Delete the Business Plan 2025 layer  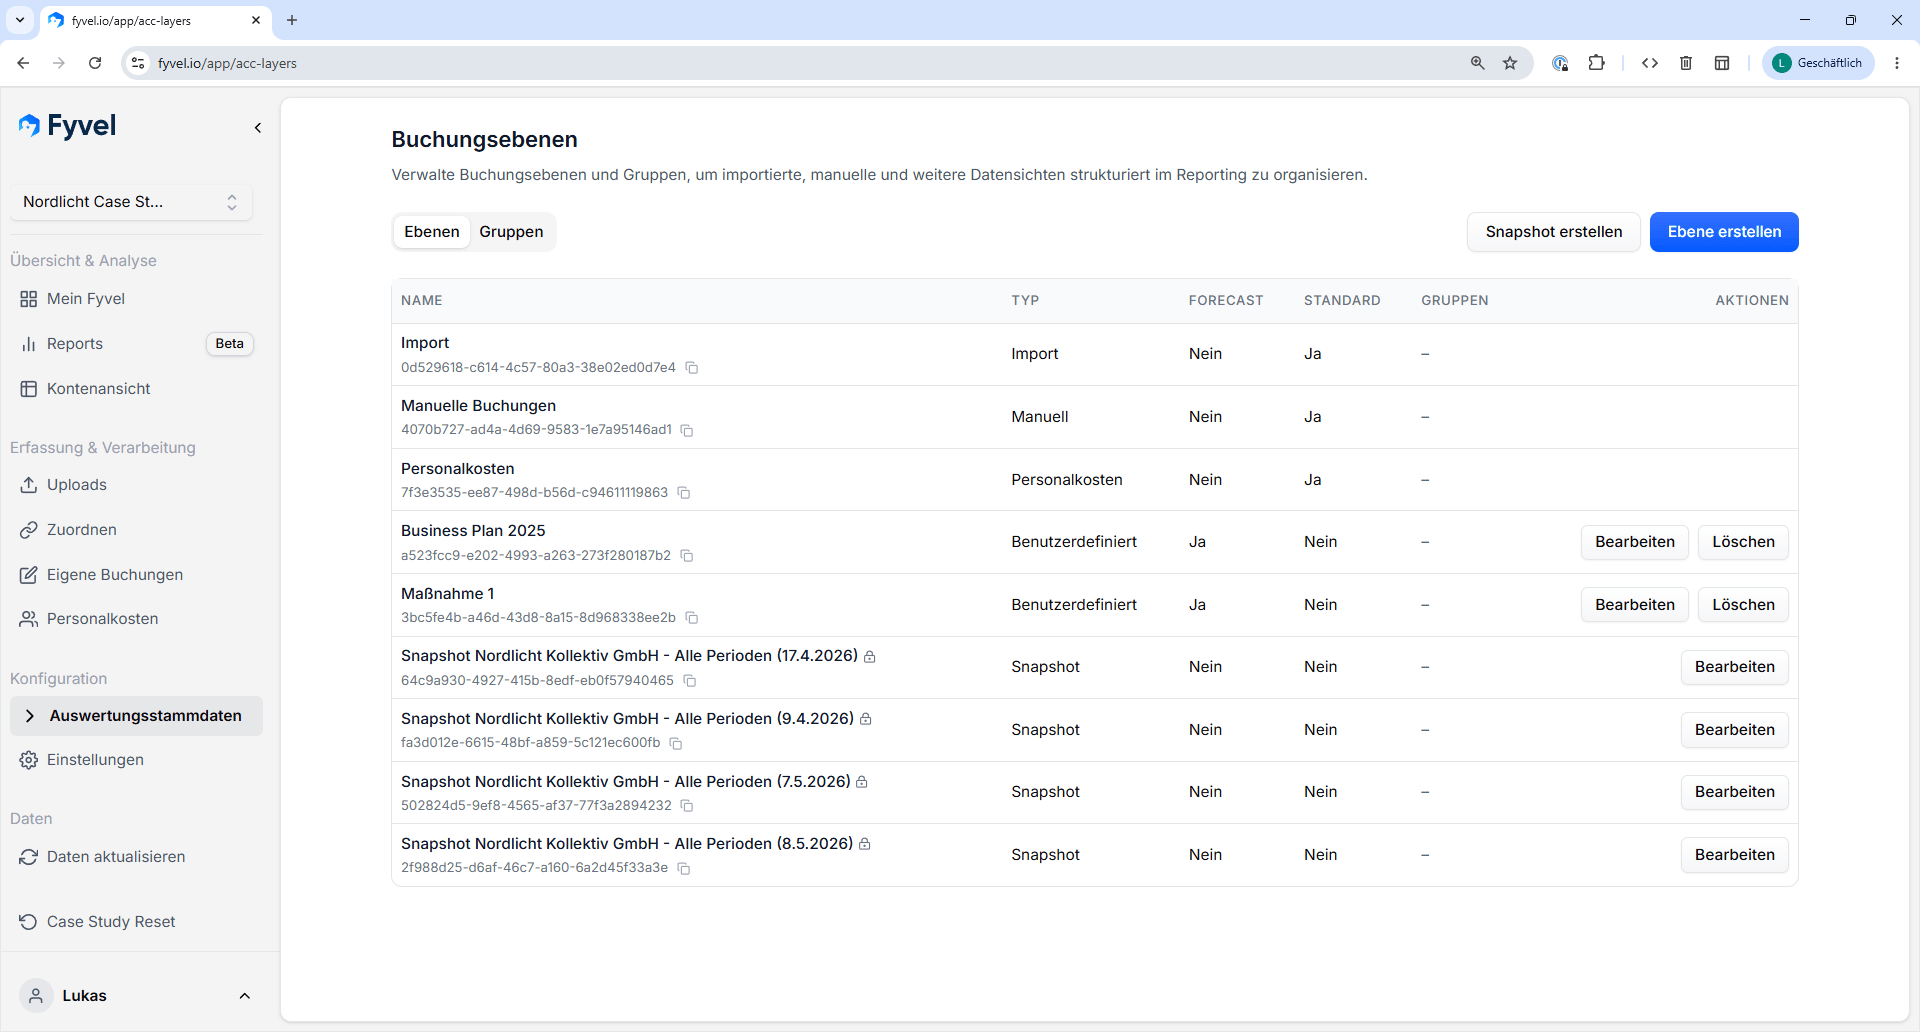pos(1743,542)
